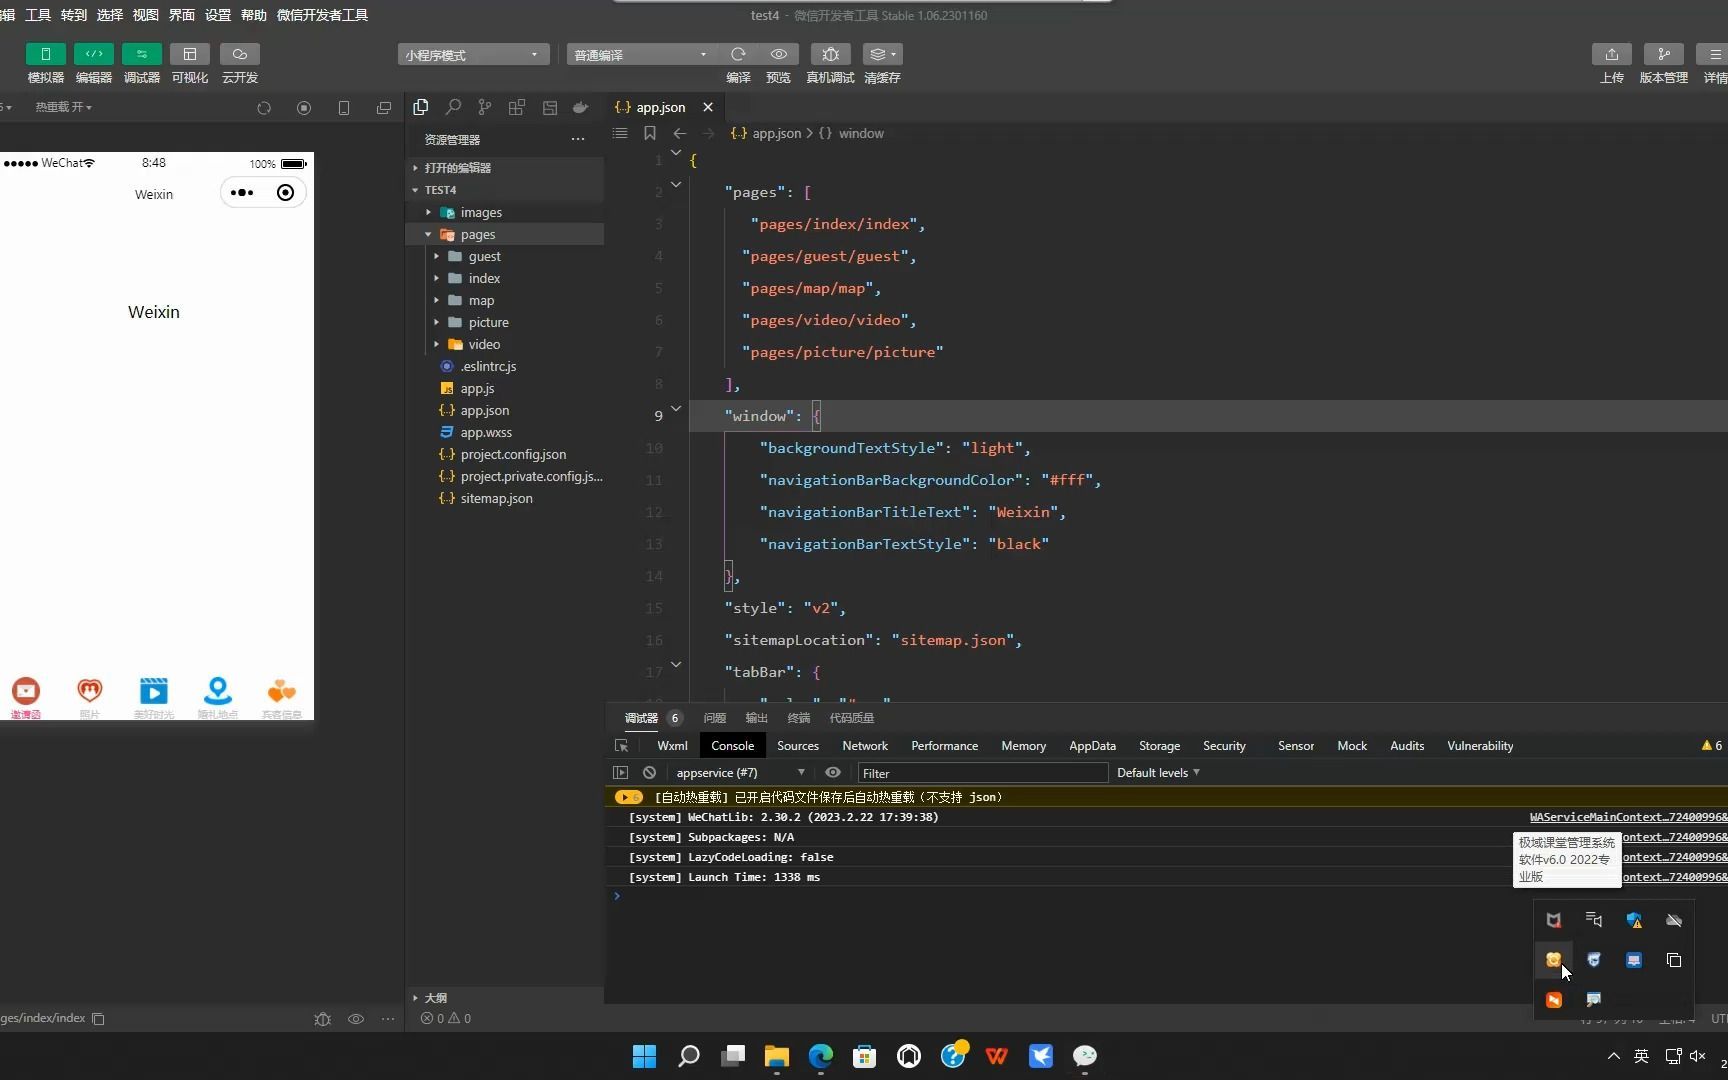Collapse the TEST4 project root
The width and height of the screenshot is (1728, 1080).
504,190
